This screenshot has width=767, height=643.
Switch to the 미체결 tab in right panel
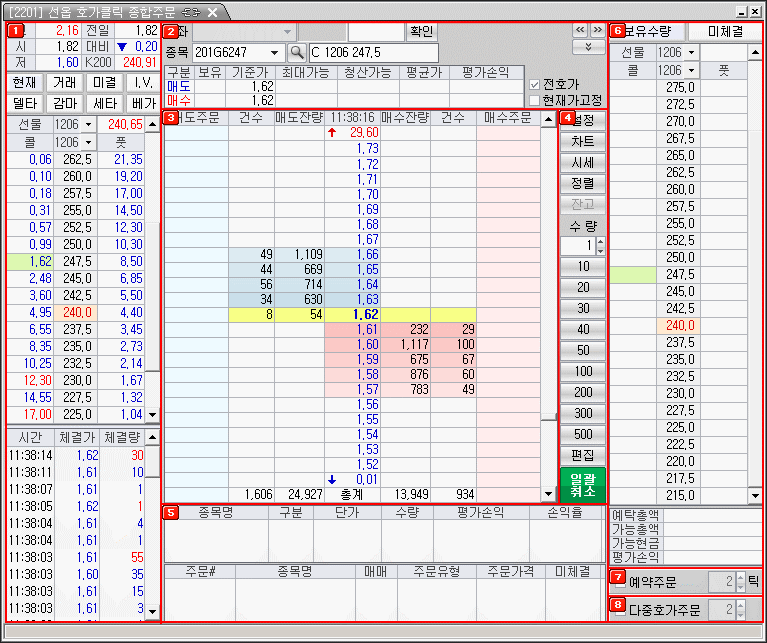coord(722,31)
